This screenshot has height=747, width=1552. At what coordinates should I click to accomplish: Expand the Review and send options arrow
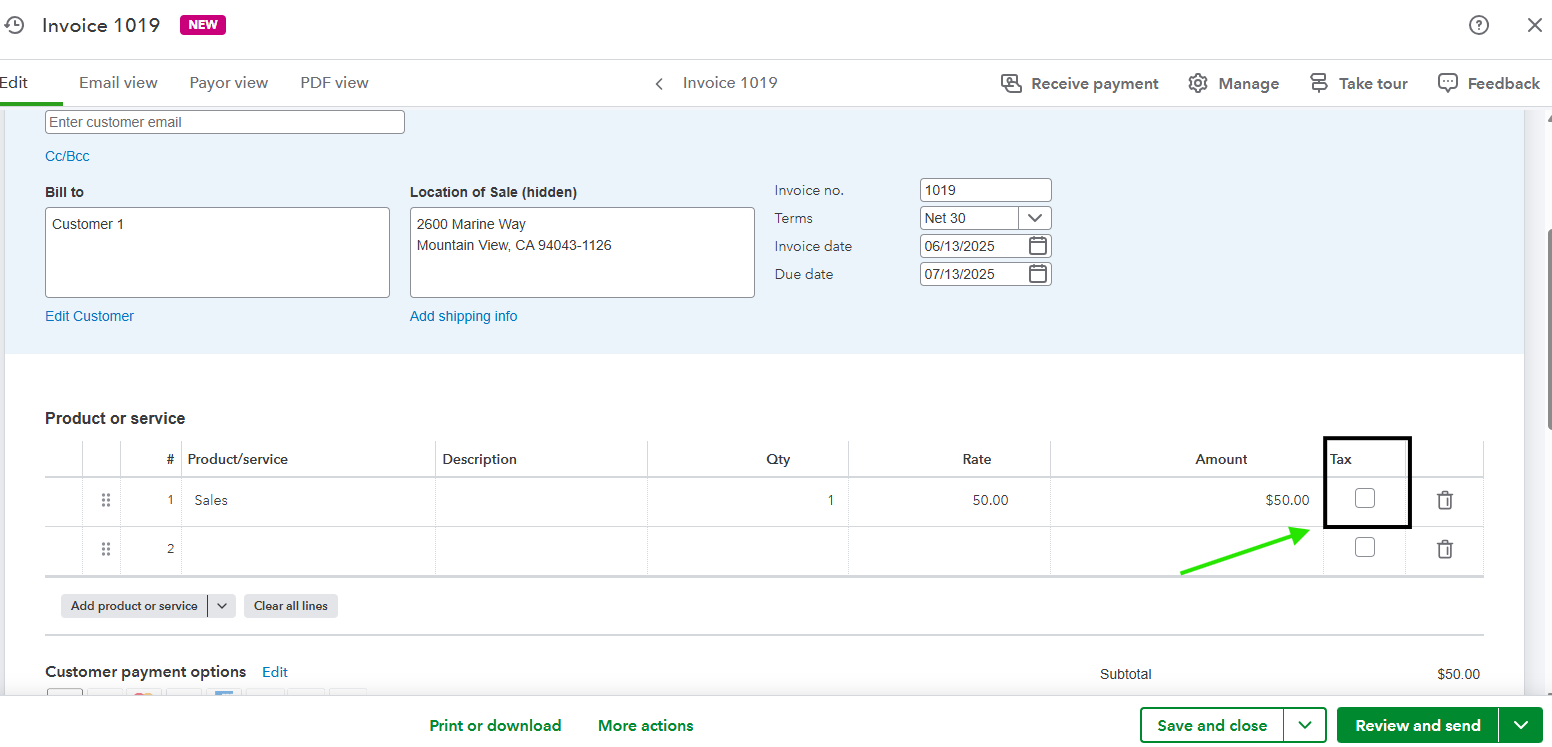pyautogui.click(x=1521, y=726)
